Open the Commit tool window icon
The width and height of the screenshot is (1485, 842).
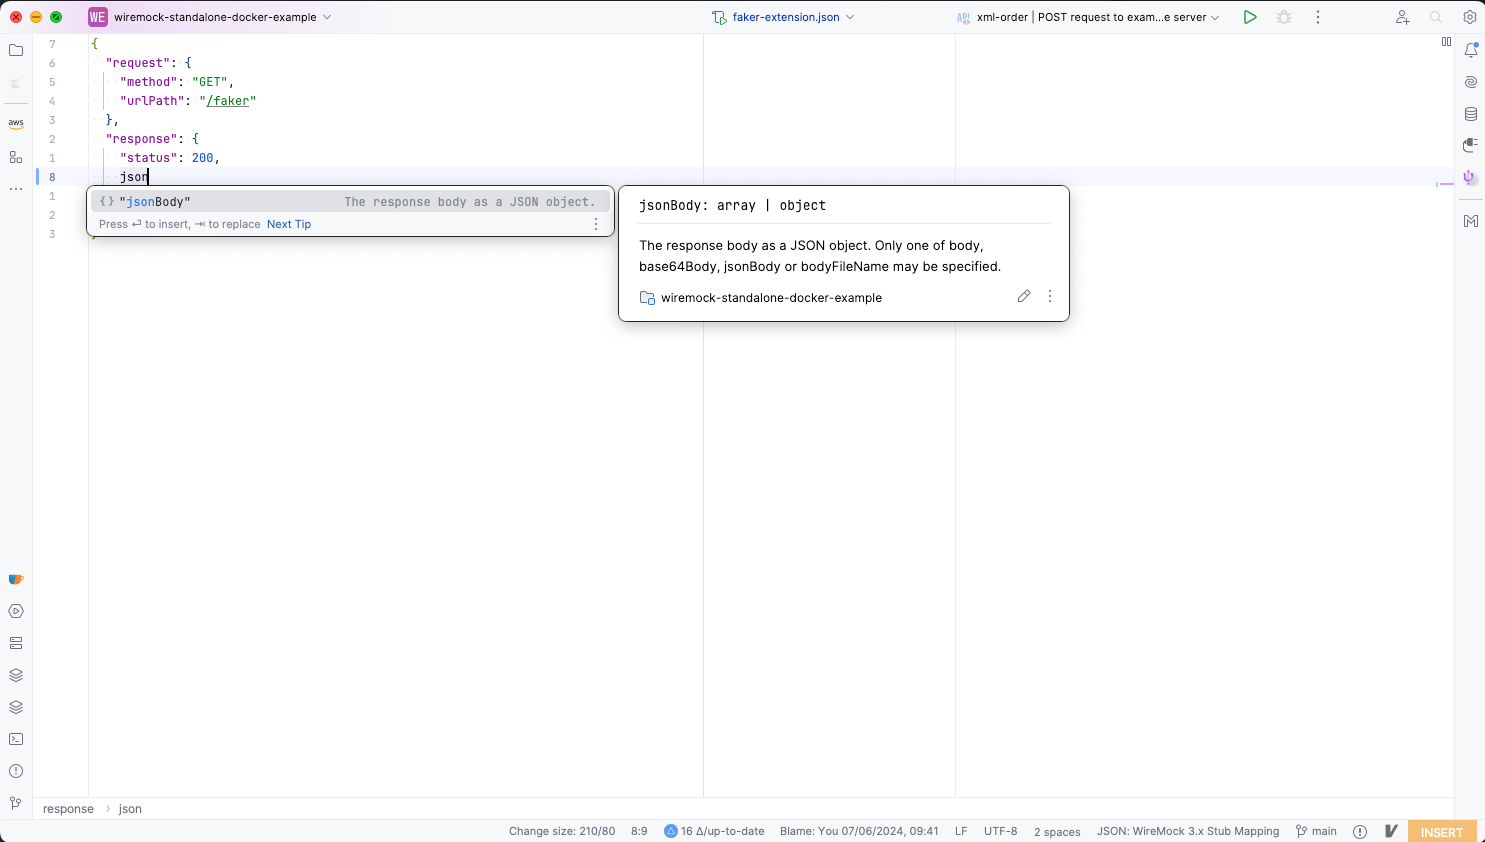tap(16, 83)
